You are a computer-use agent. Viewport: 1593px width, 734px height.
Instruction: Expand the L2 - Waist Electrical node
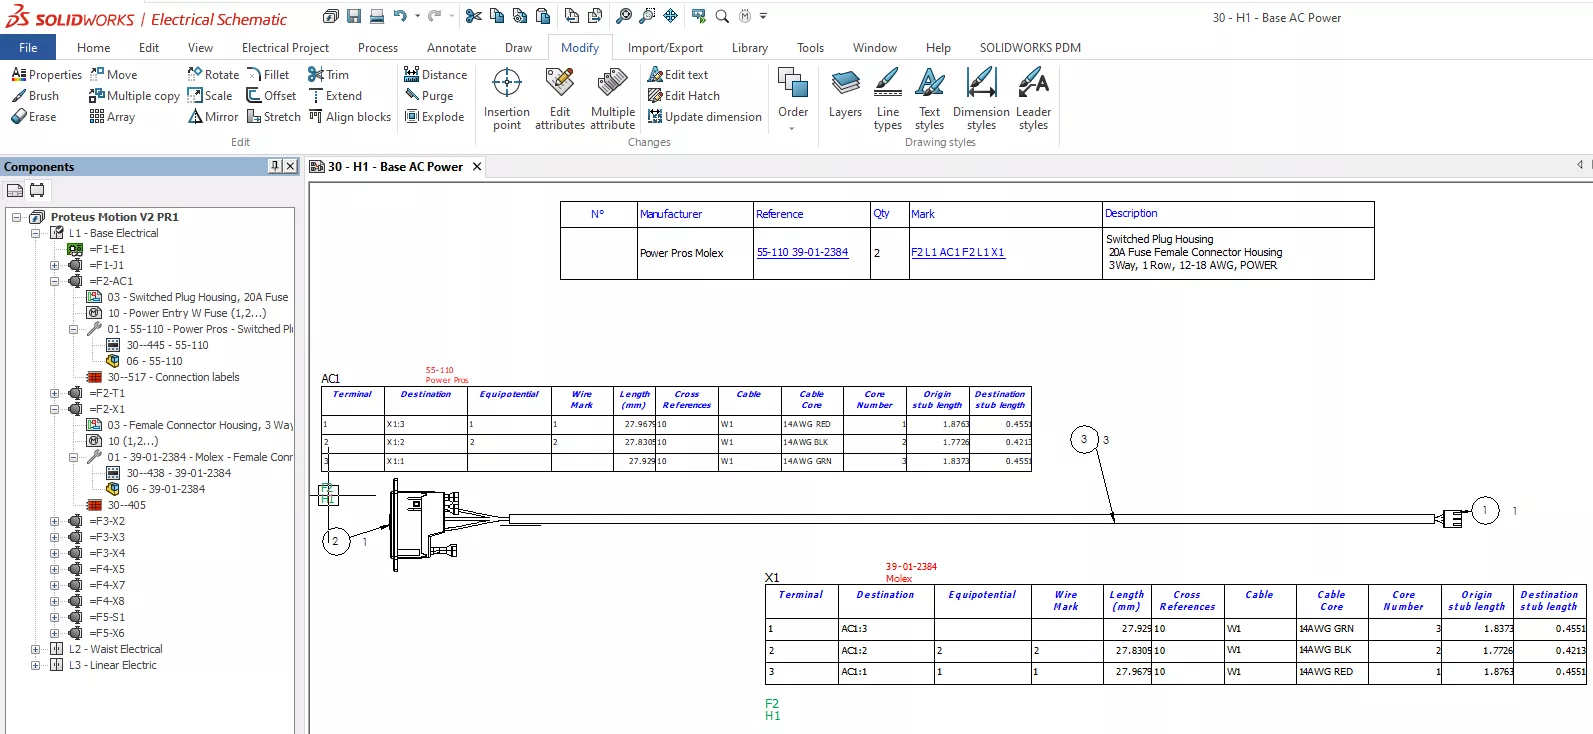pos(36,649)
